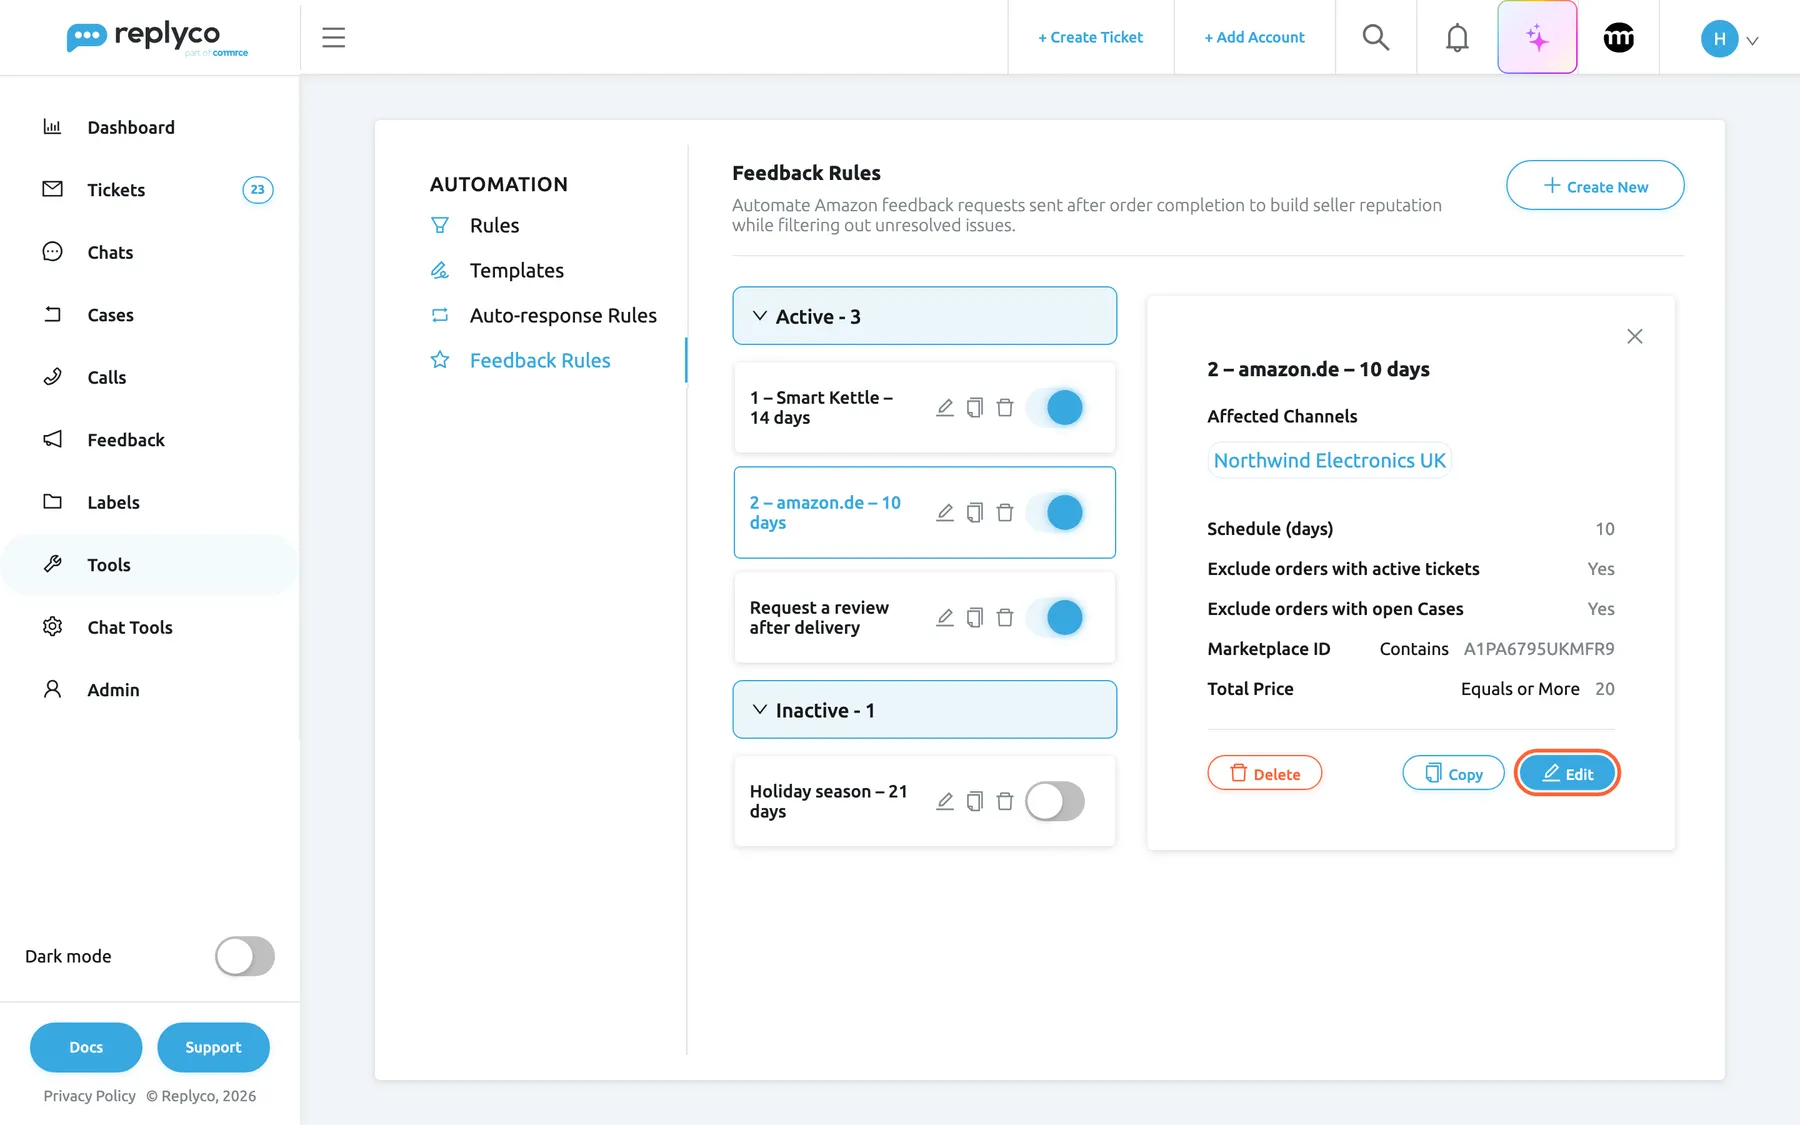
Task: Click Copy button in details panel
Action: (x=1453, y=773)
